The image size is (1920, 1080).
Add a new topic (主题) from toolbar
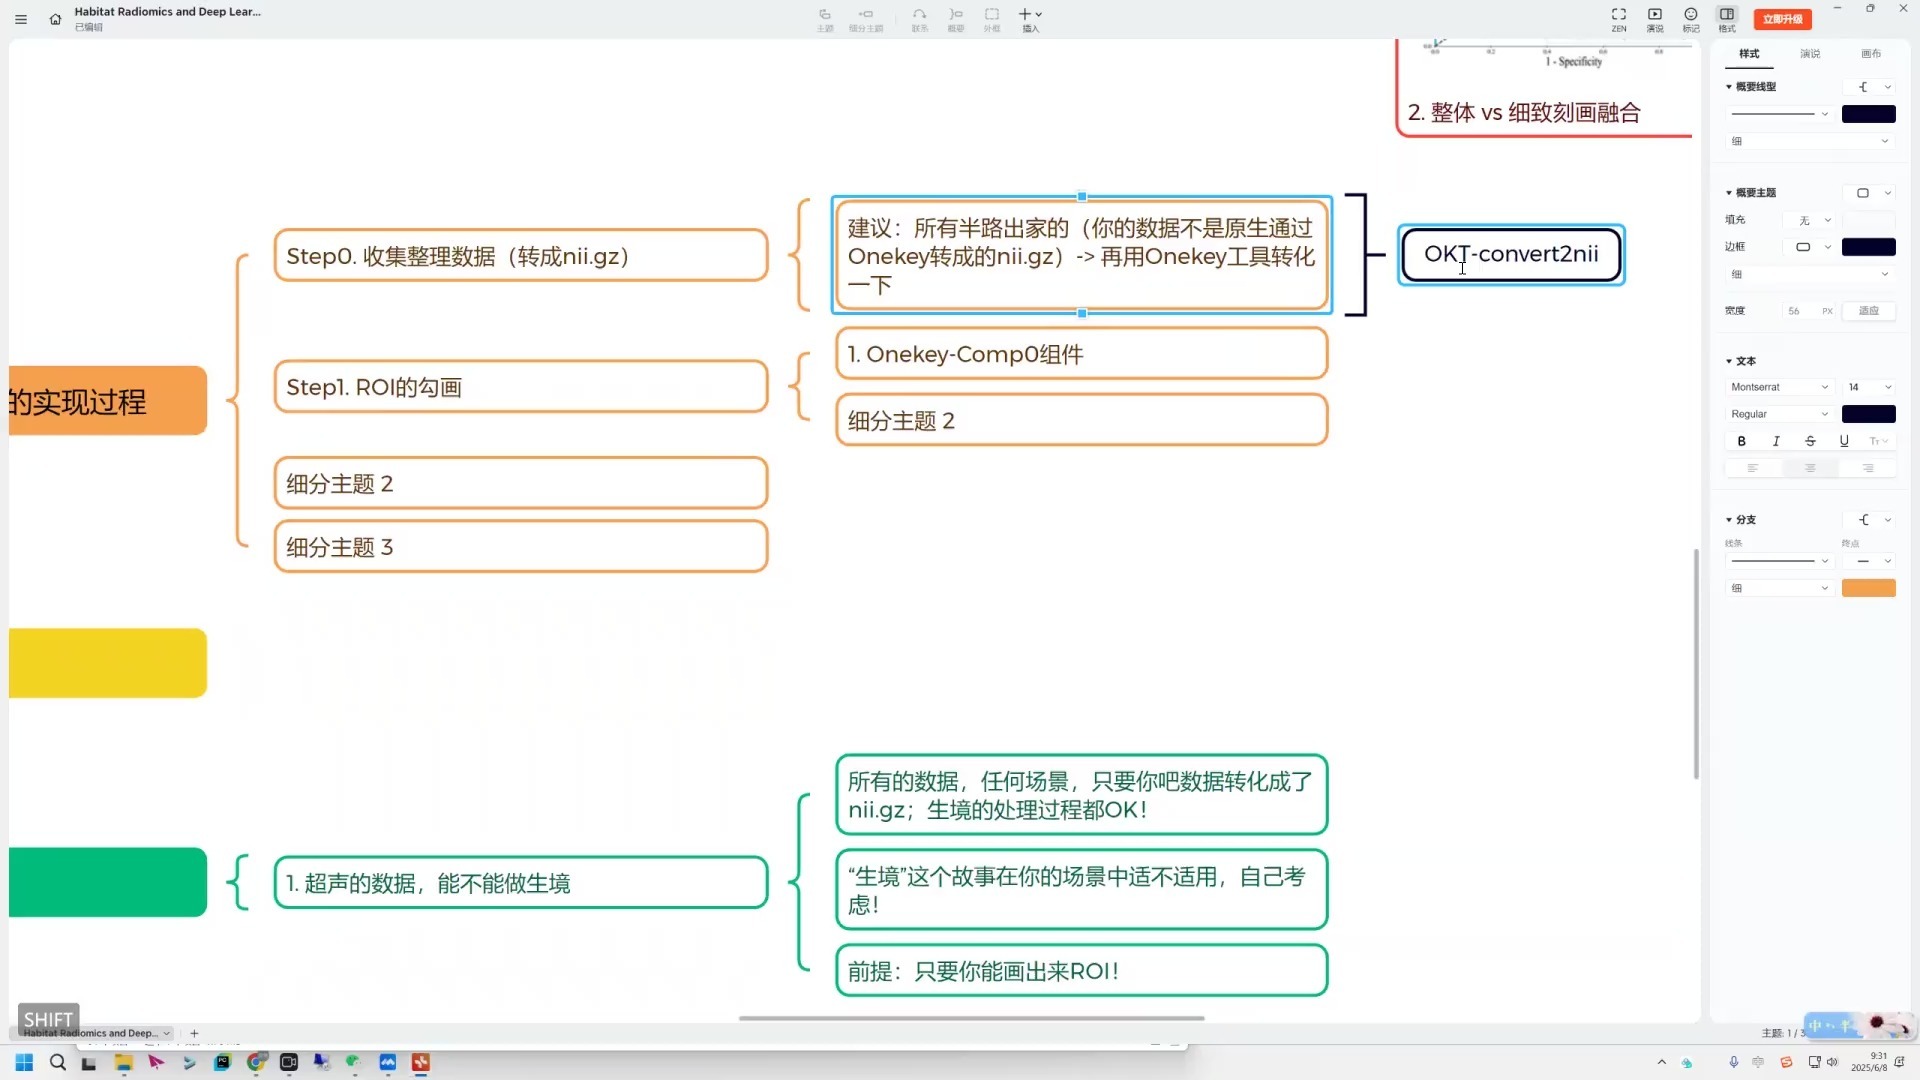[x=825, y=19]
